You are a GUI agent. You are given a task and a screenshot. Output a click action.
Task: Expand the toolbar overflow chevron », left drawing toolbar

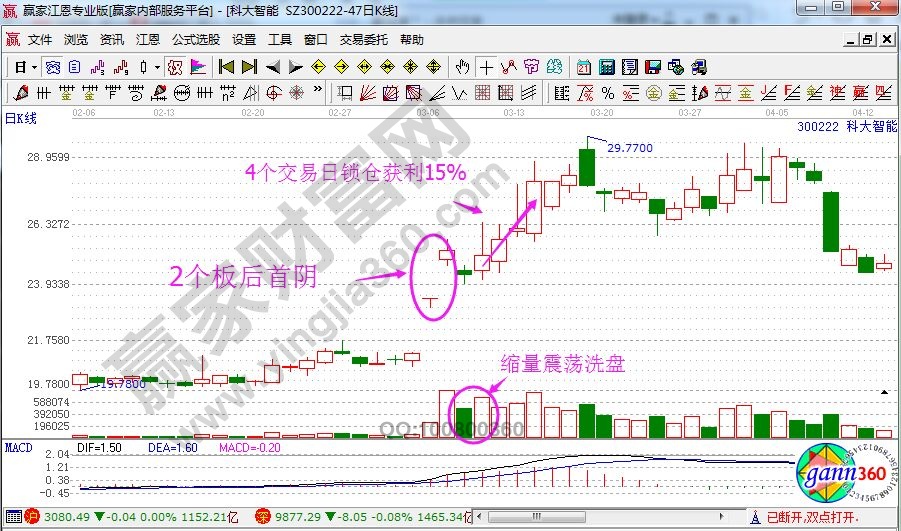(318, 88)
